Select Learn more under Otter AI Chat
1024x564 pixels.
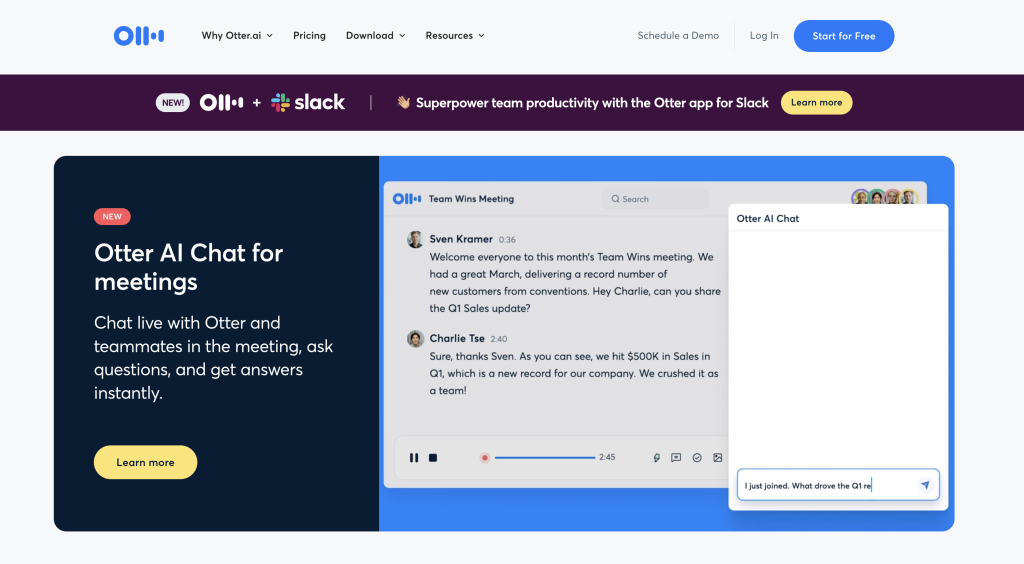[145, 462]
